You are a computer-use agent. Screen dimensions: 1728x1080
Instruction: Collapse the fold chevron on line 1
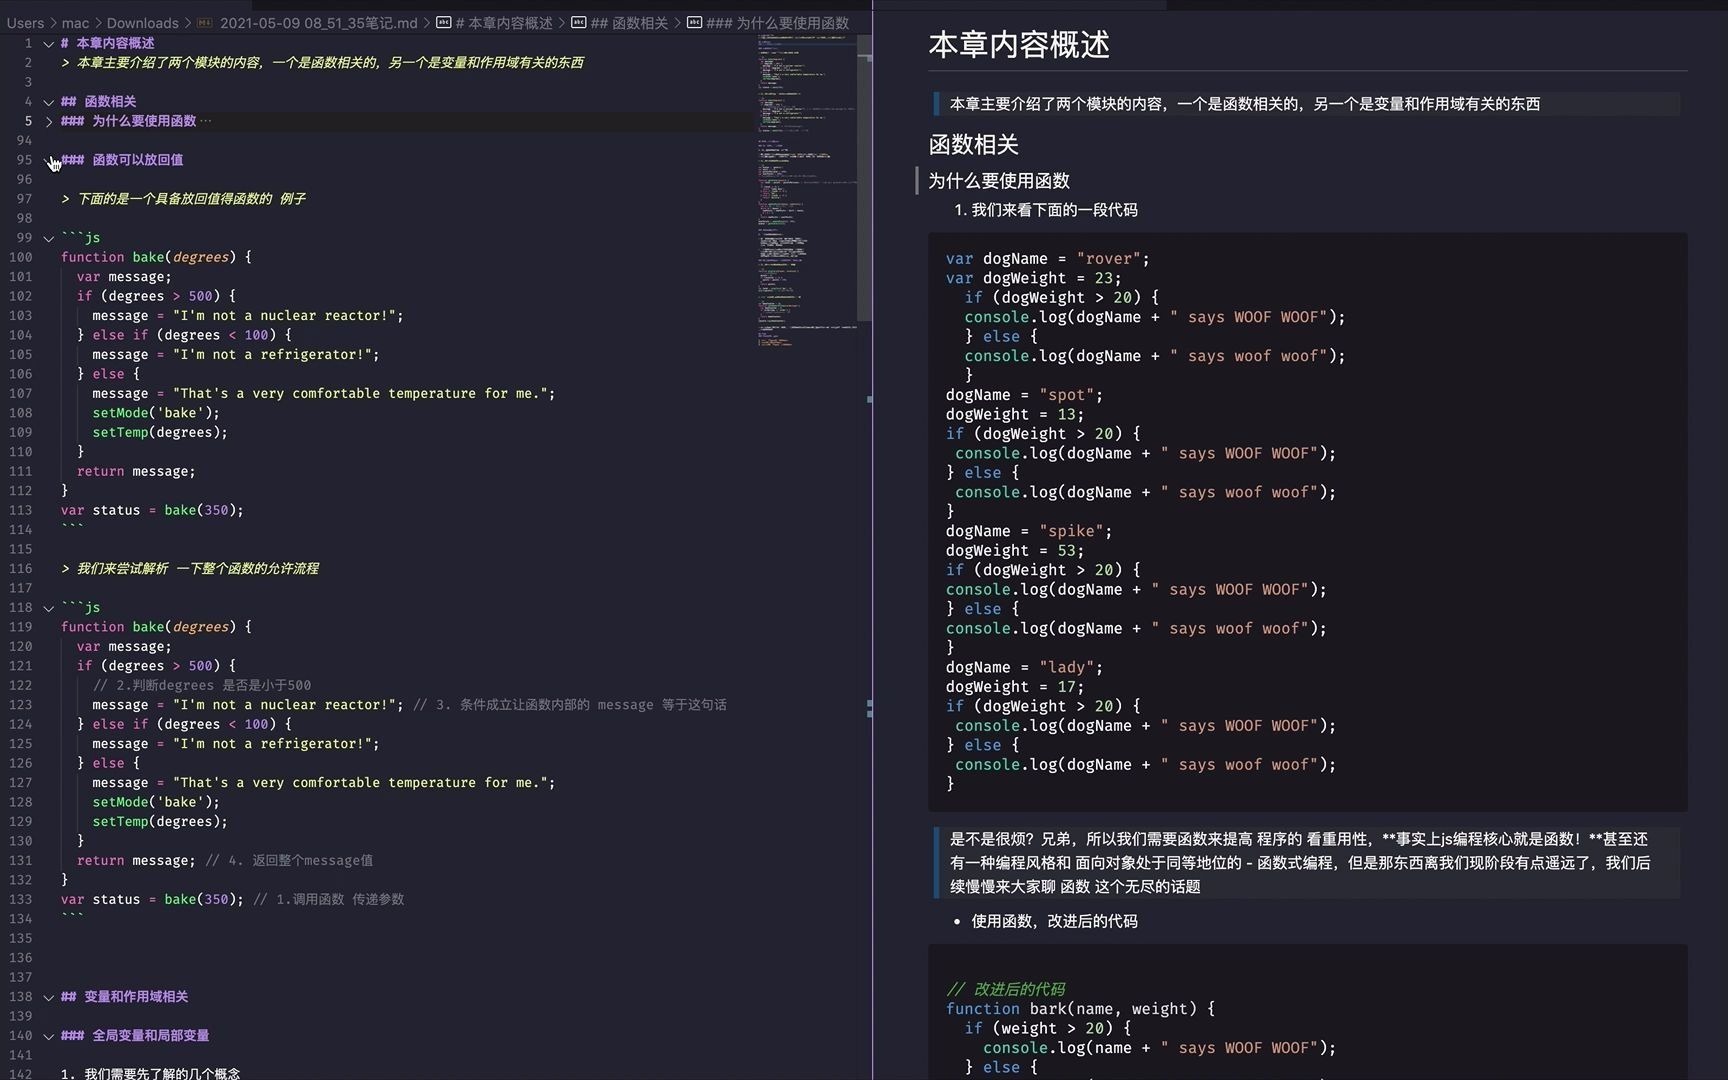(x=48, y=44)
